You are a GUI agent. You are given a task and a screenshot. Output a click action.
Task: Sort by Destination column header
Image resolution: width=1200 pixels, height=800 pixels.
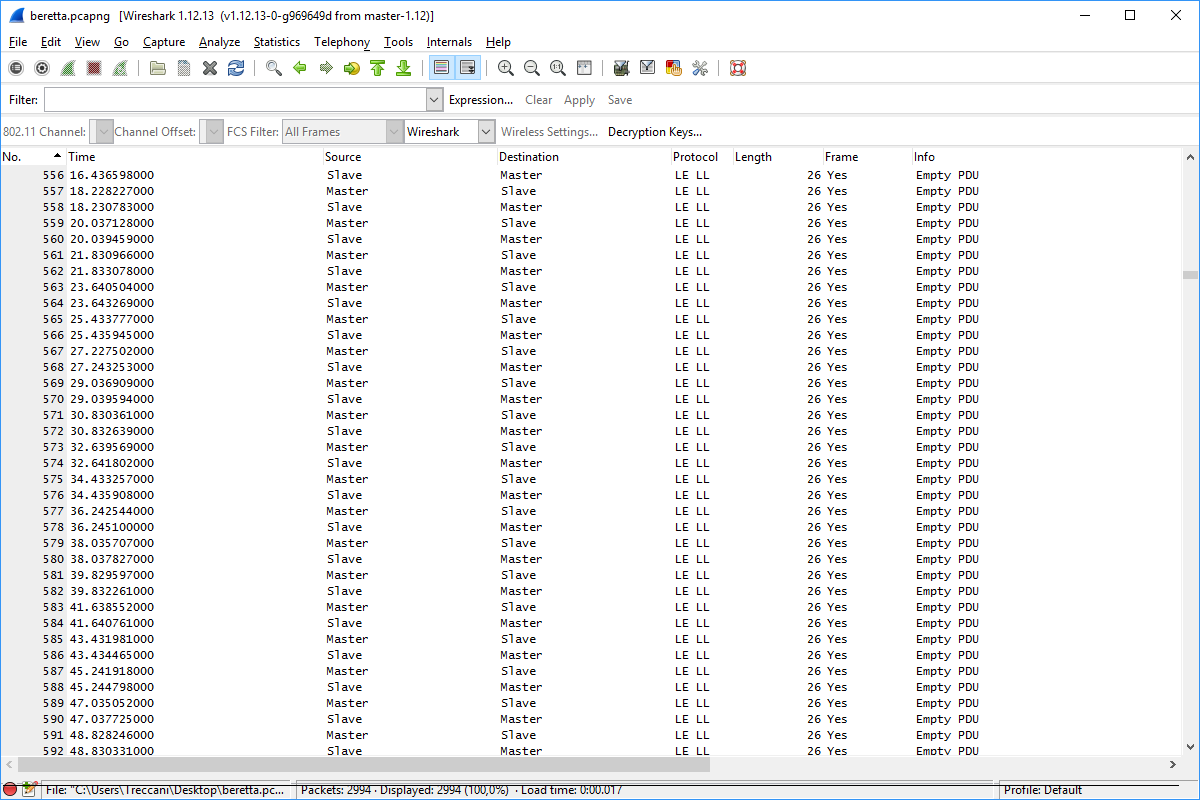584,157
